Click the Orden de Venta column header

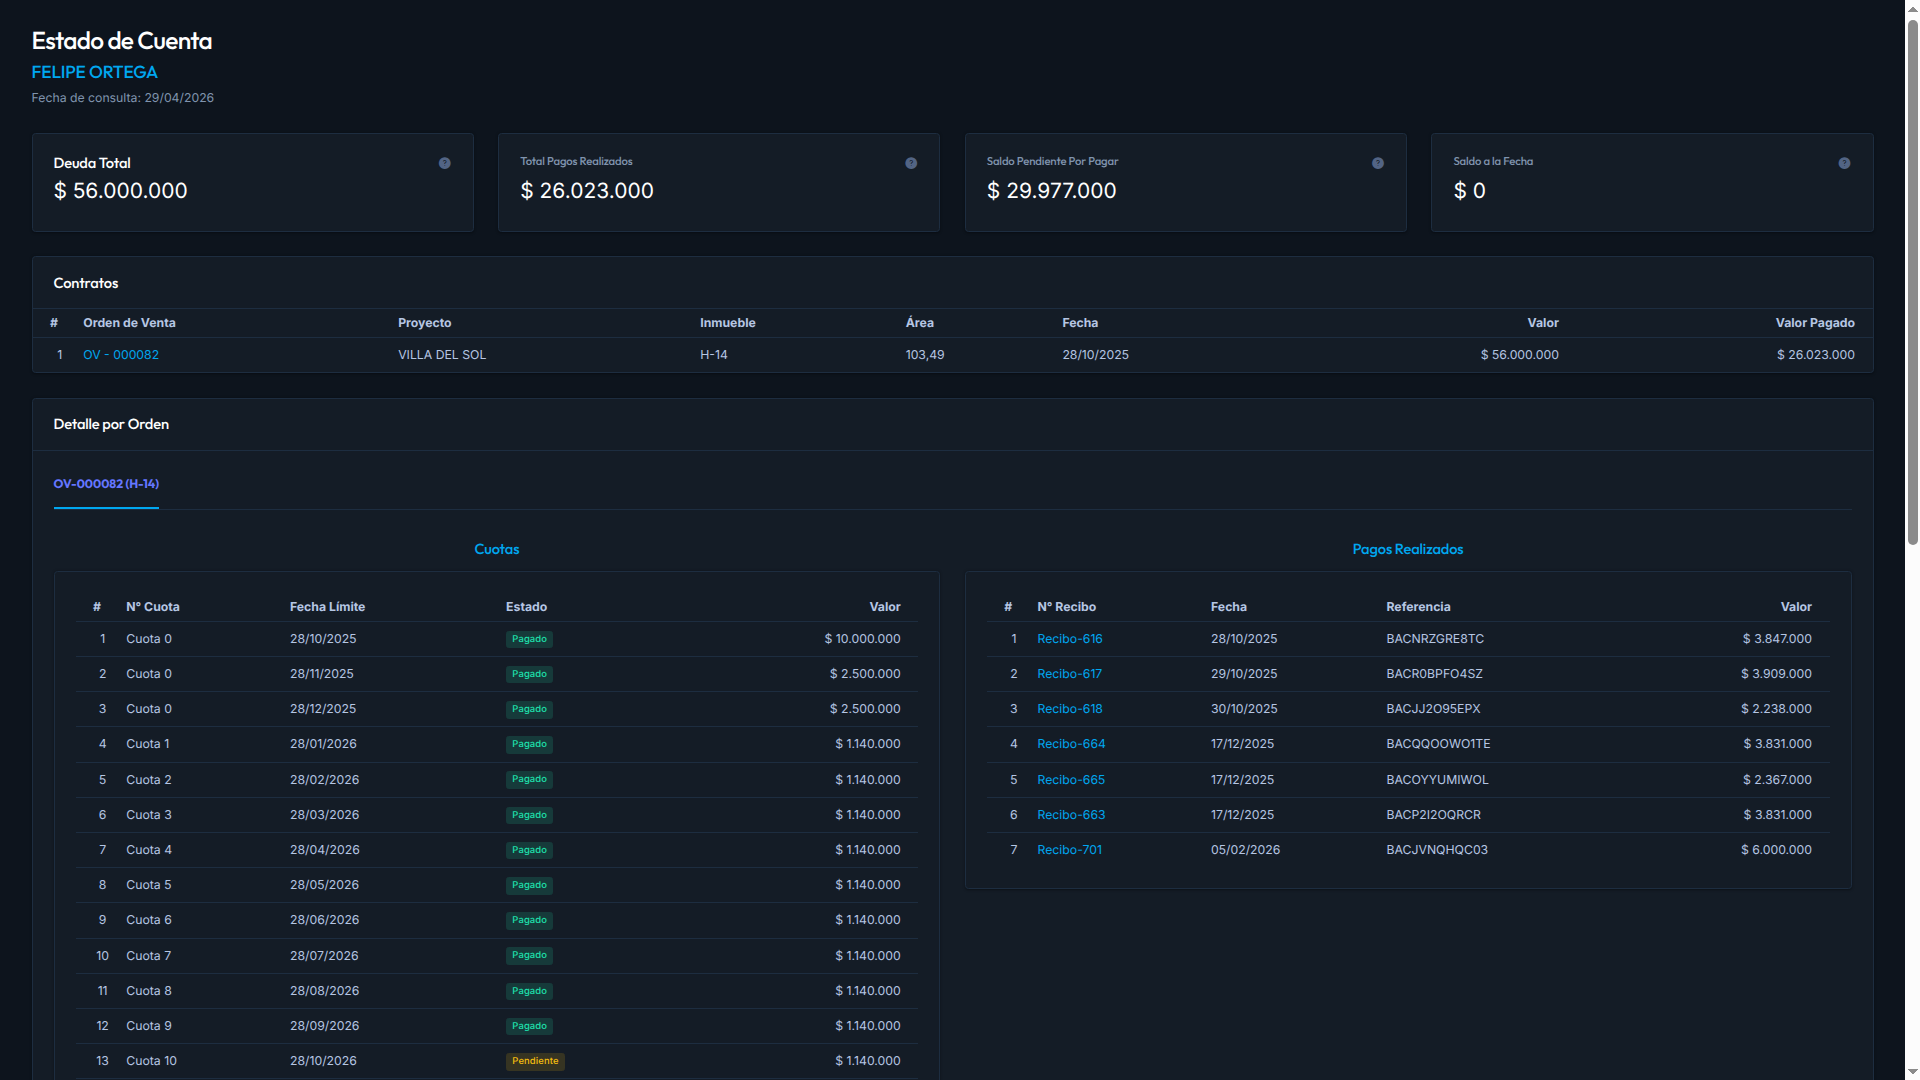[129, 323]
